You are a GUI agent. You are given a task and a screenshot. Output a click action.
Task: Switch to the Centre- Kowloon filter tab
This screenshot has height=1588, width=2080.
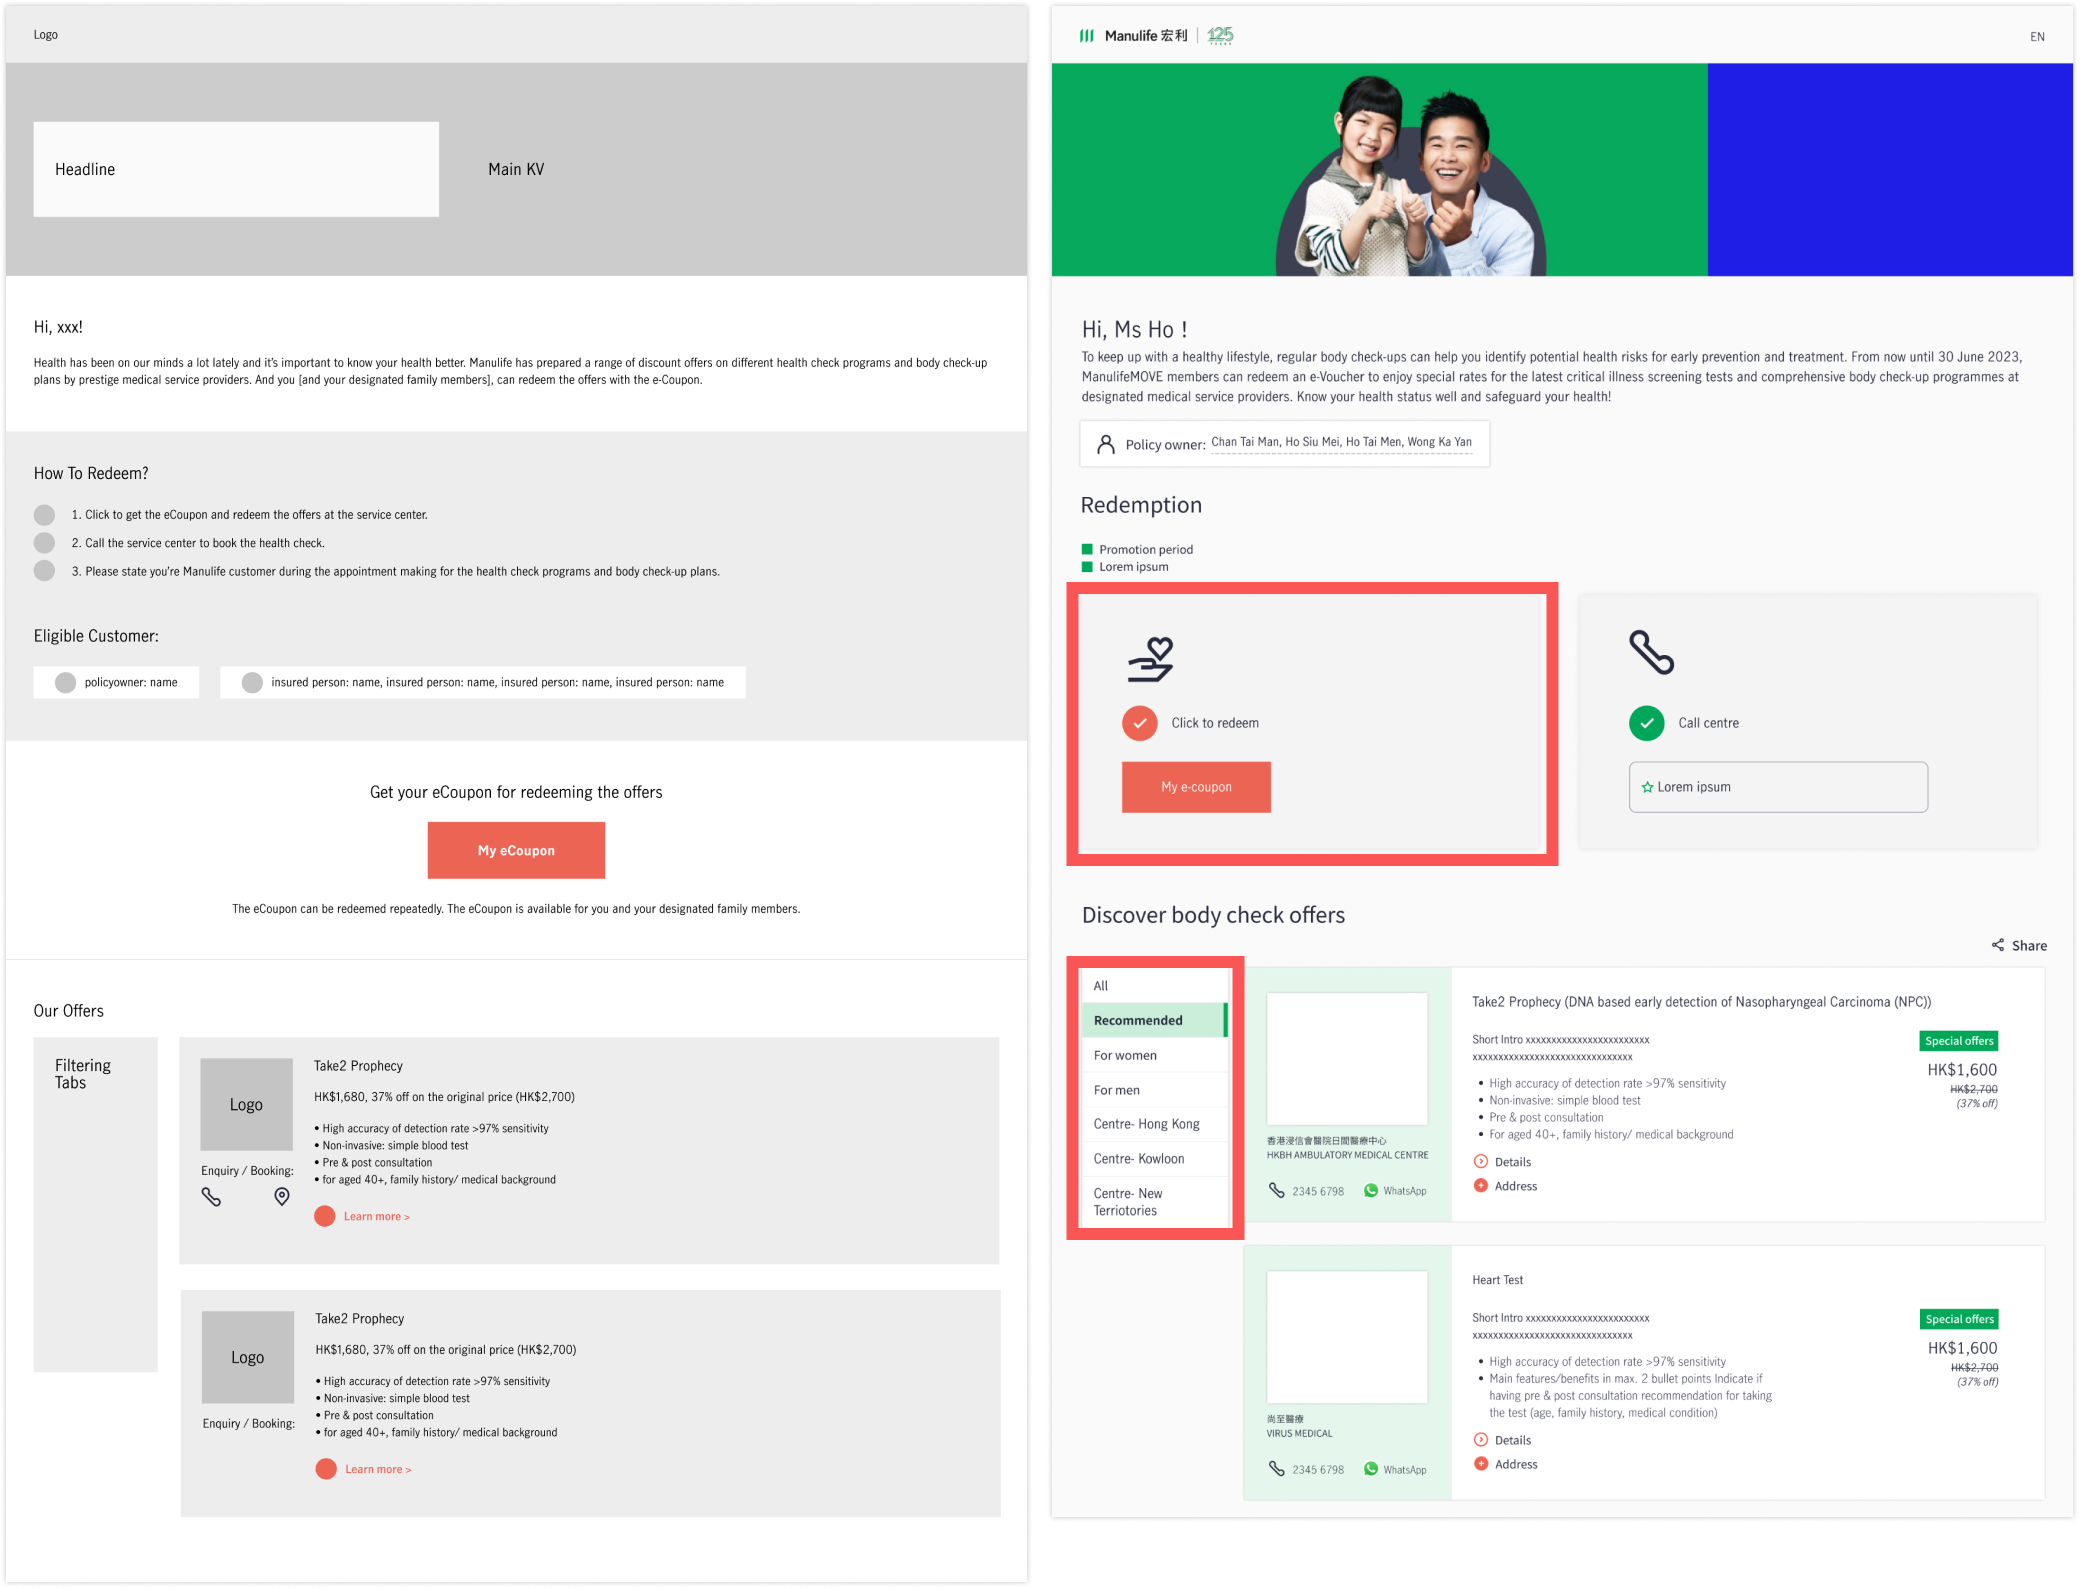1139,1159
